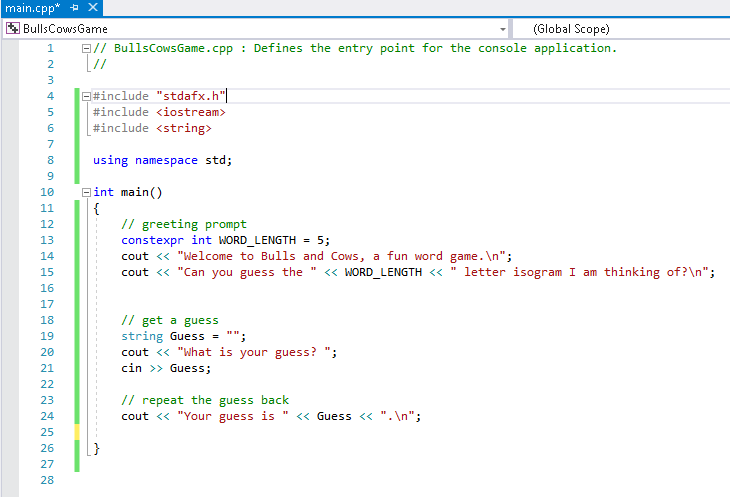
Task: Click the BullsCowsGame project icon
Action: 13,29
